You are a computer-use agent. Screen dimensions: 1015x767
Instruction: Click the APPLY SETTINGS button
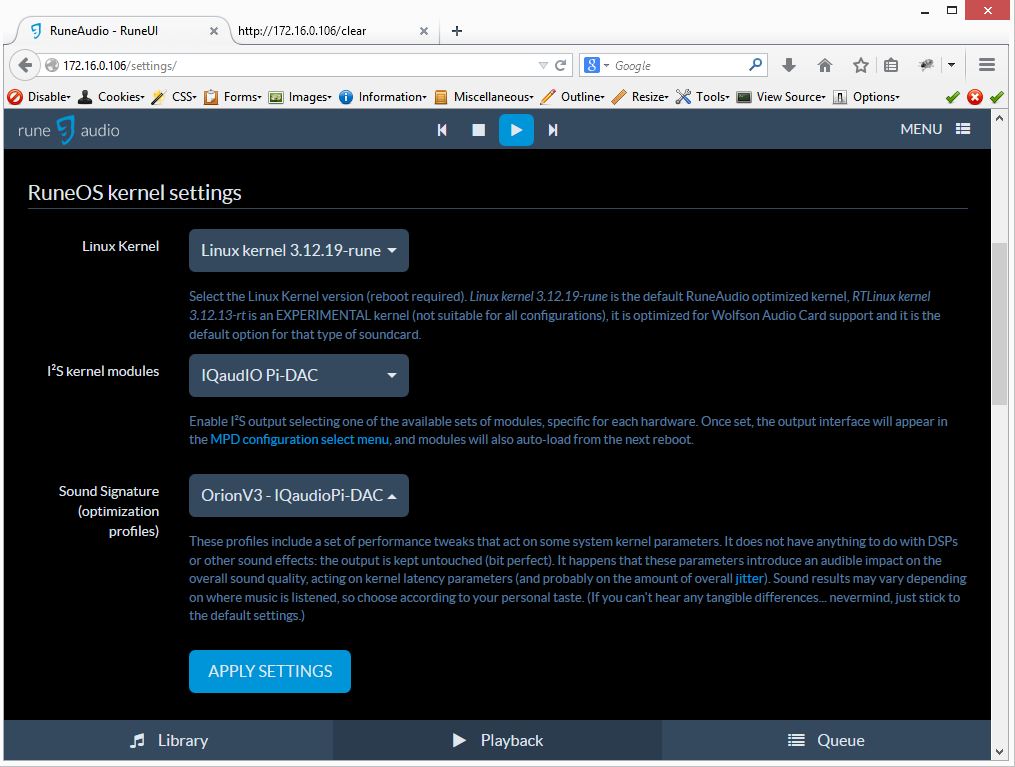(270, 671)
